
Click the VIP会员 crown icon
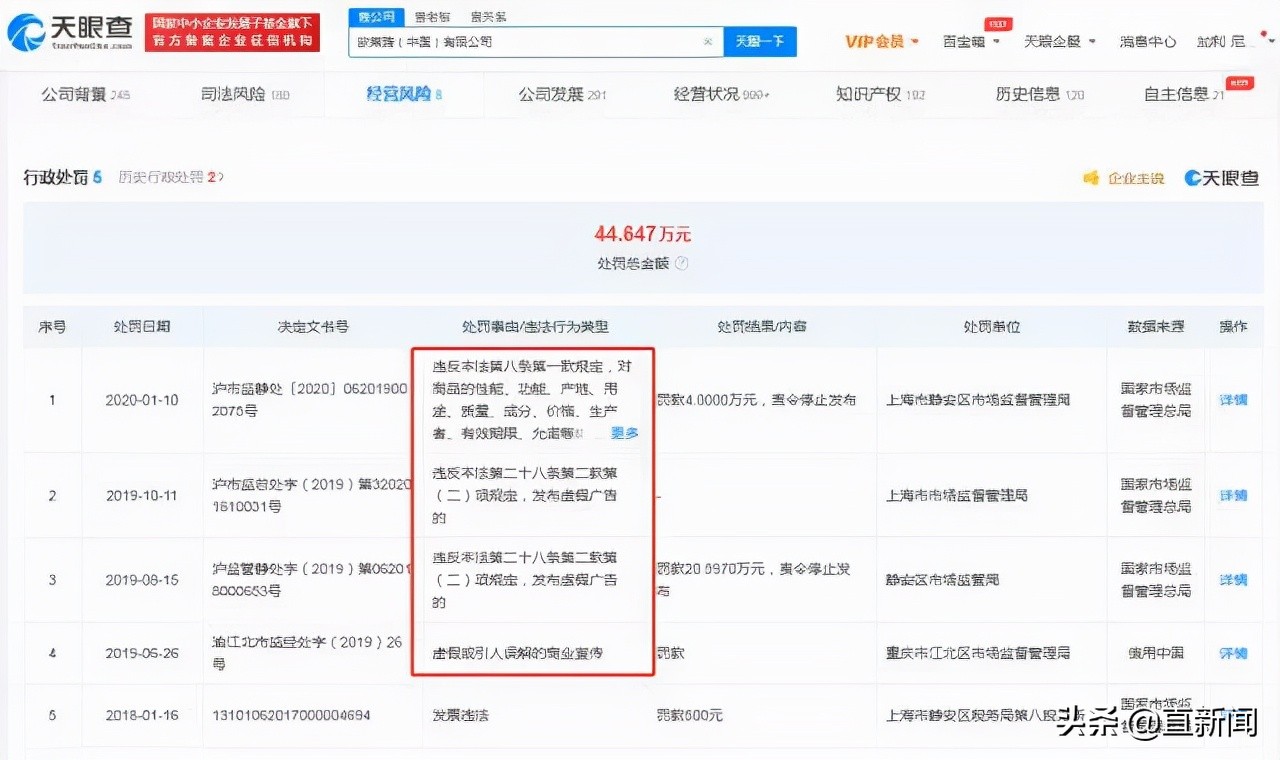coord(857,41)
